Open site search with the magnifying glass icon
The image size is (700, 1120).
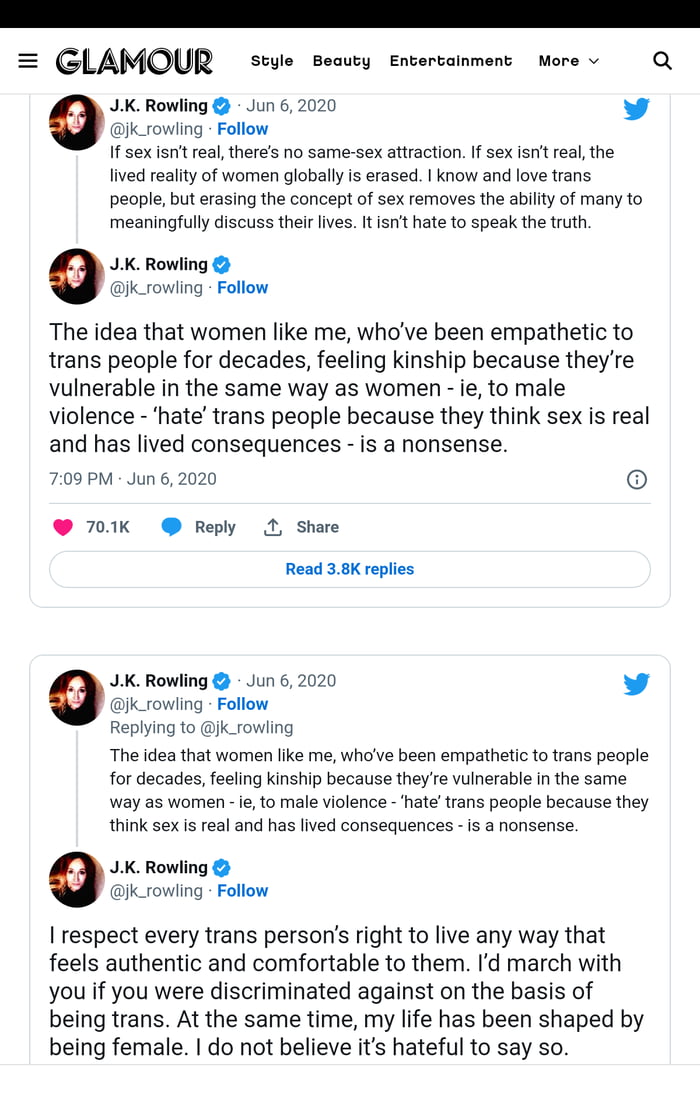pyautogui.click(x=662, y=61)
